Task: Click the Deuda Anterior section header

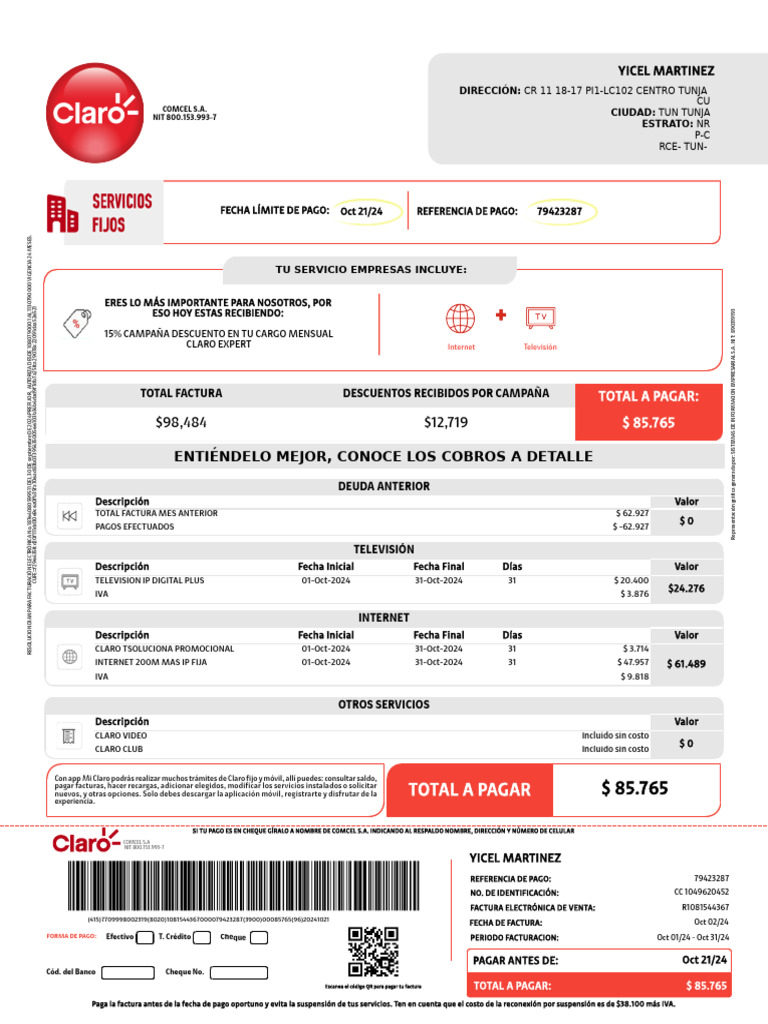Action: point(384,486)
